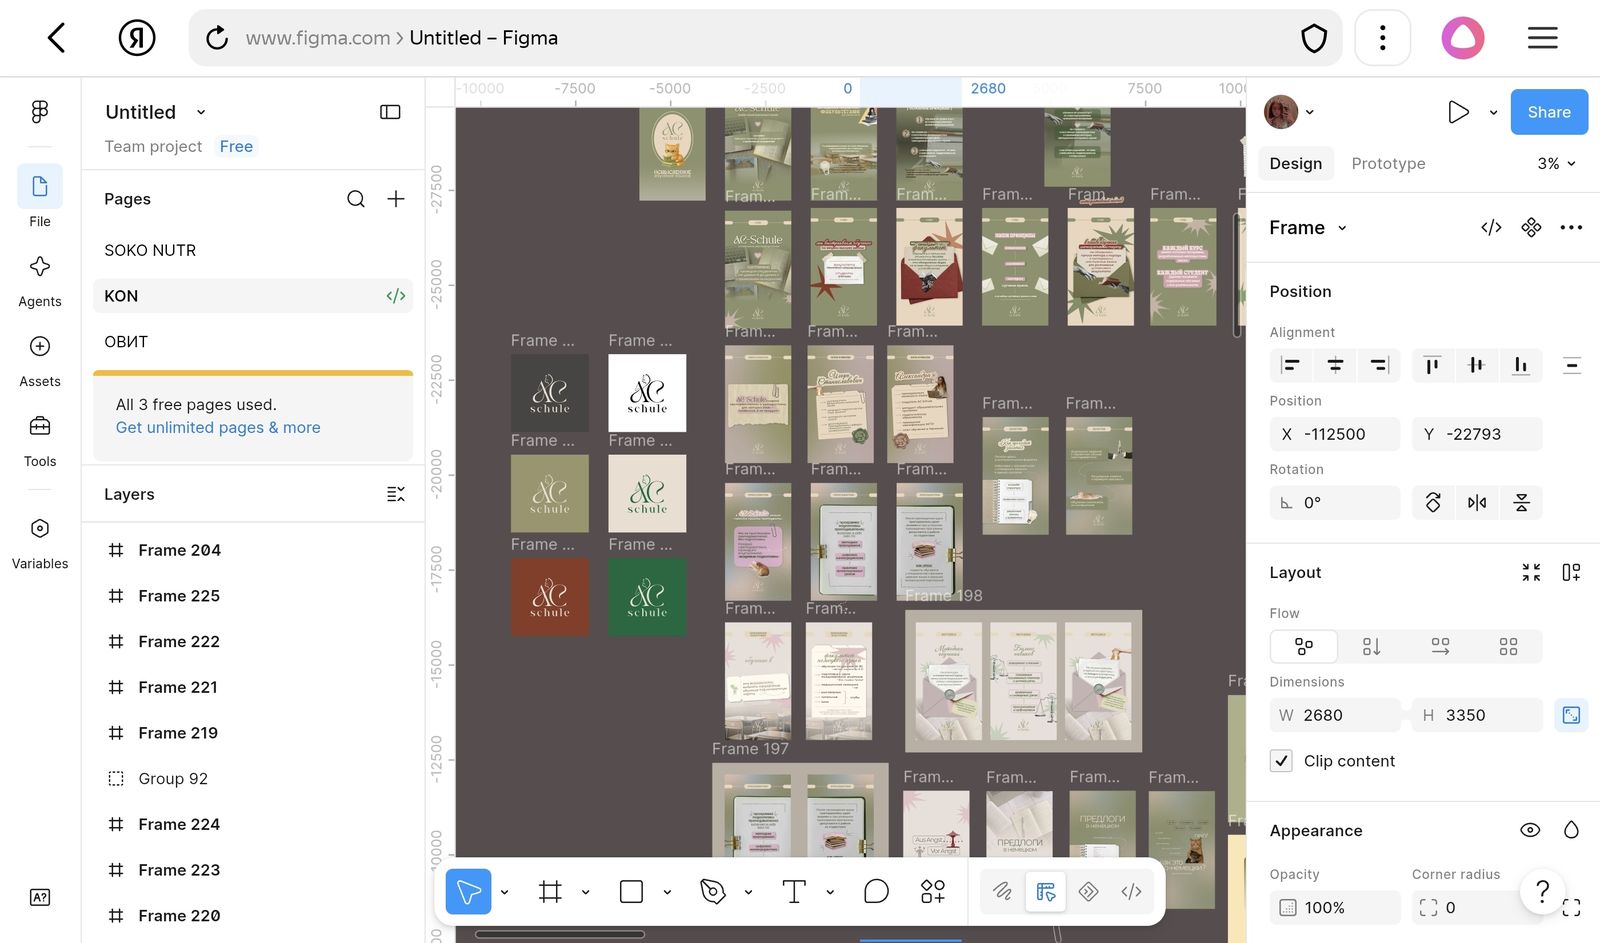The width and height of the screenshot is (1600, 943).
Task: Toggle lock aspect ratio button by dimensions
Action: [x=1571, y=715]
